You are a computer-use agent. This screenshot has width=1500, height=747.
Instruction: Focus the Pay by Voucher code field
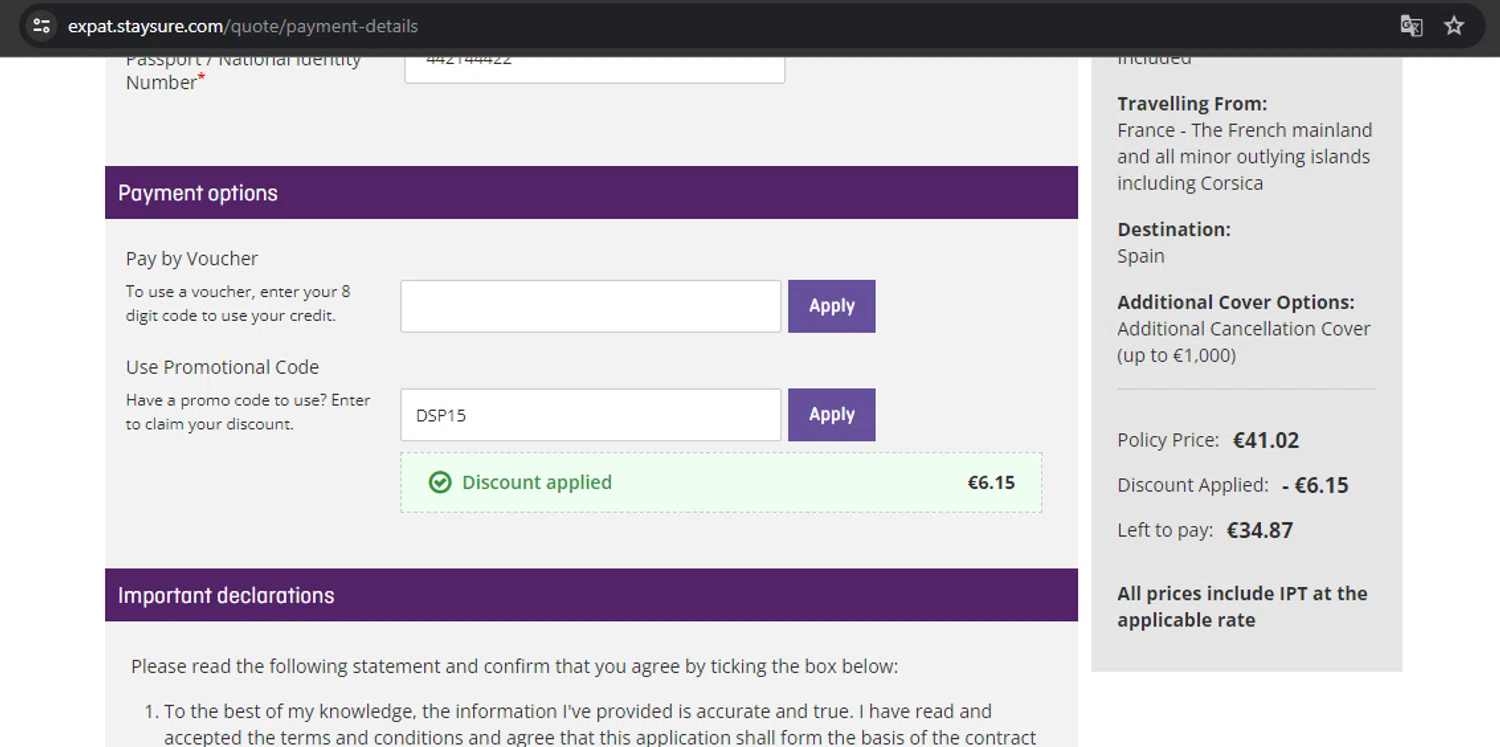(590, 306)
